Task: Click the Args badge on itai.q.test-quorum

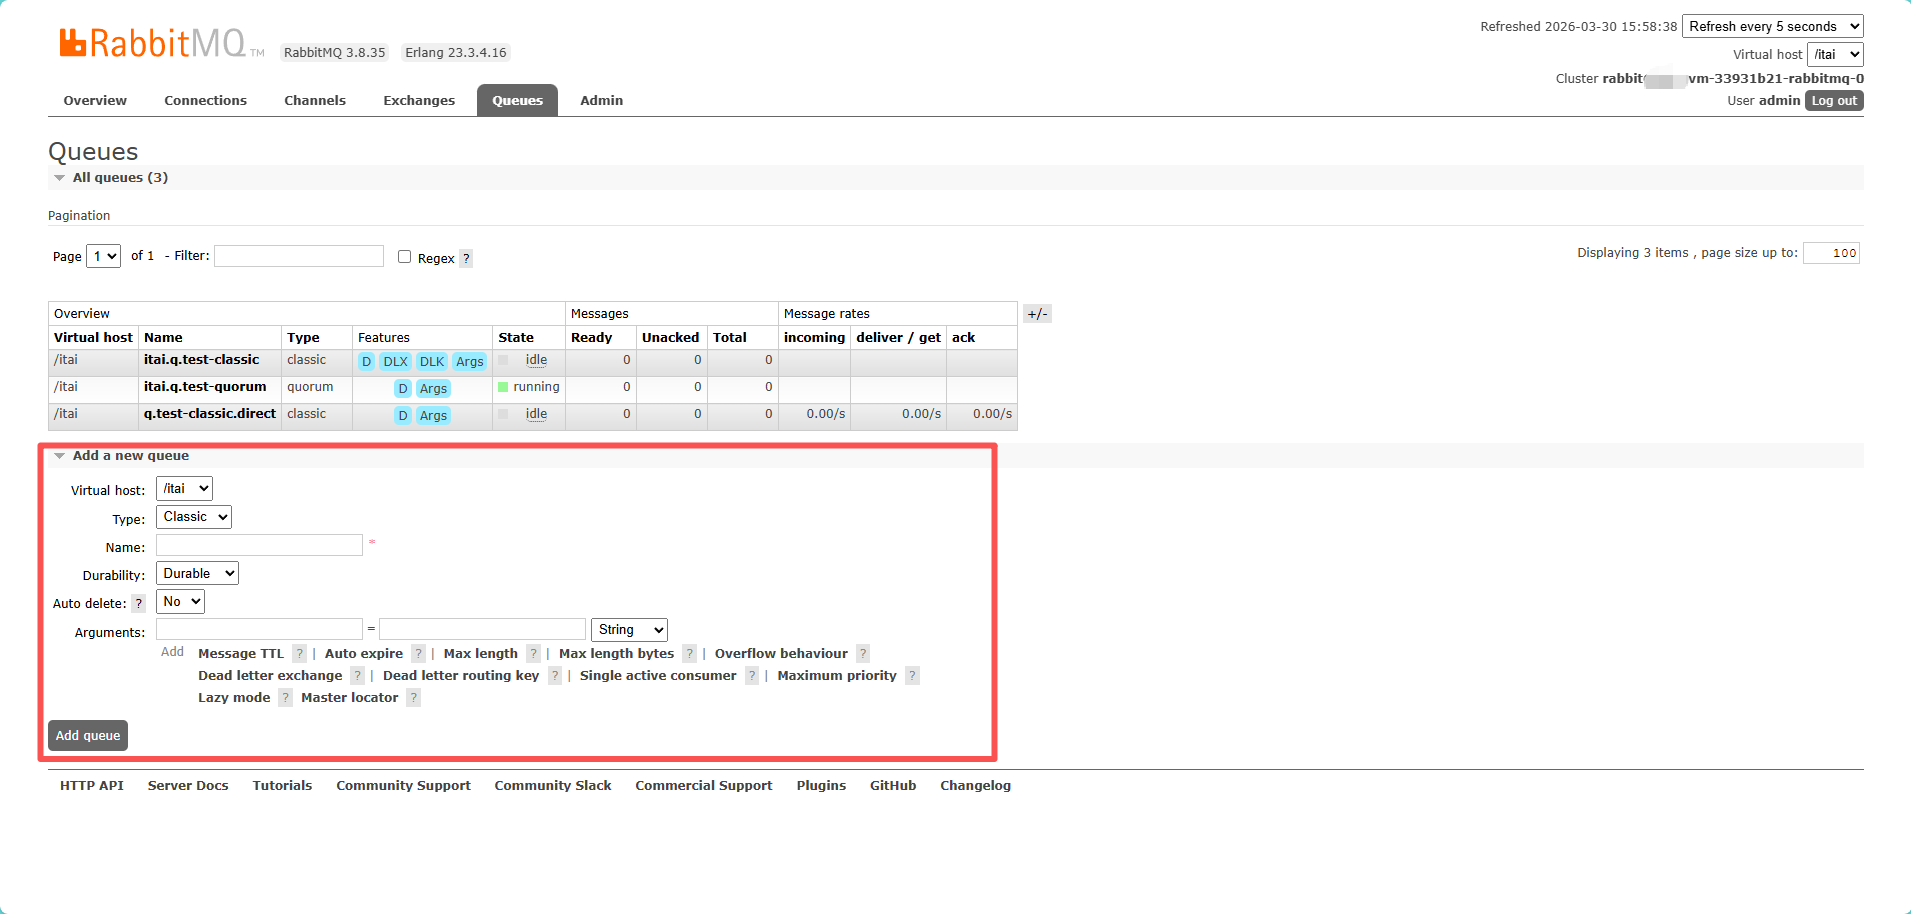Action: [x=433, y=389]
